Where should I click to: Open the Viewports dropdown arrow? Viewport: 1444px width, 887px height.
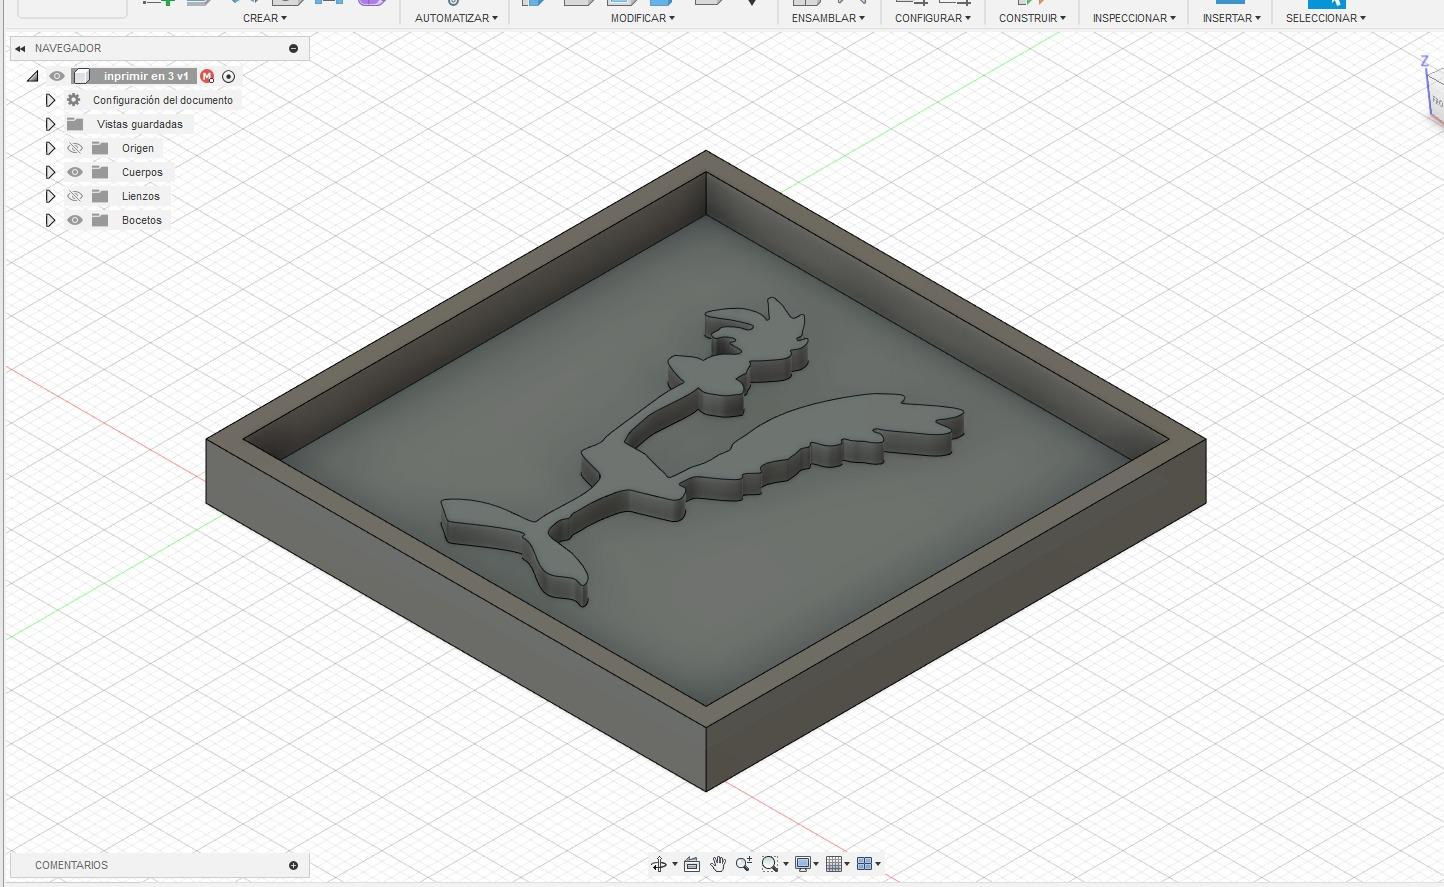[879, 864]
